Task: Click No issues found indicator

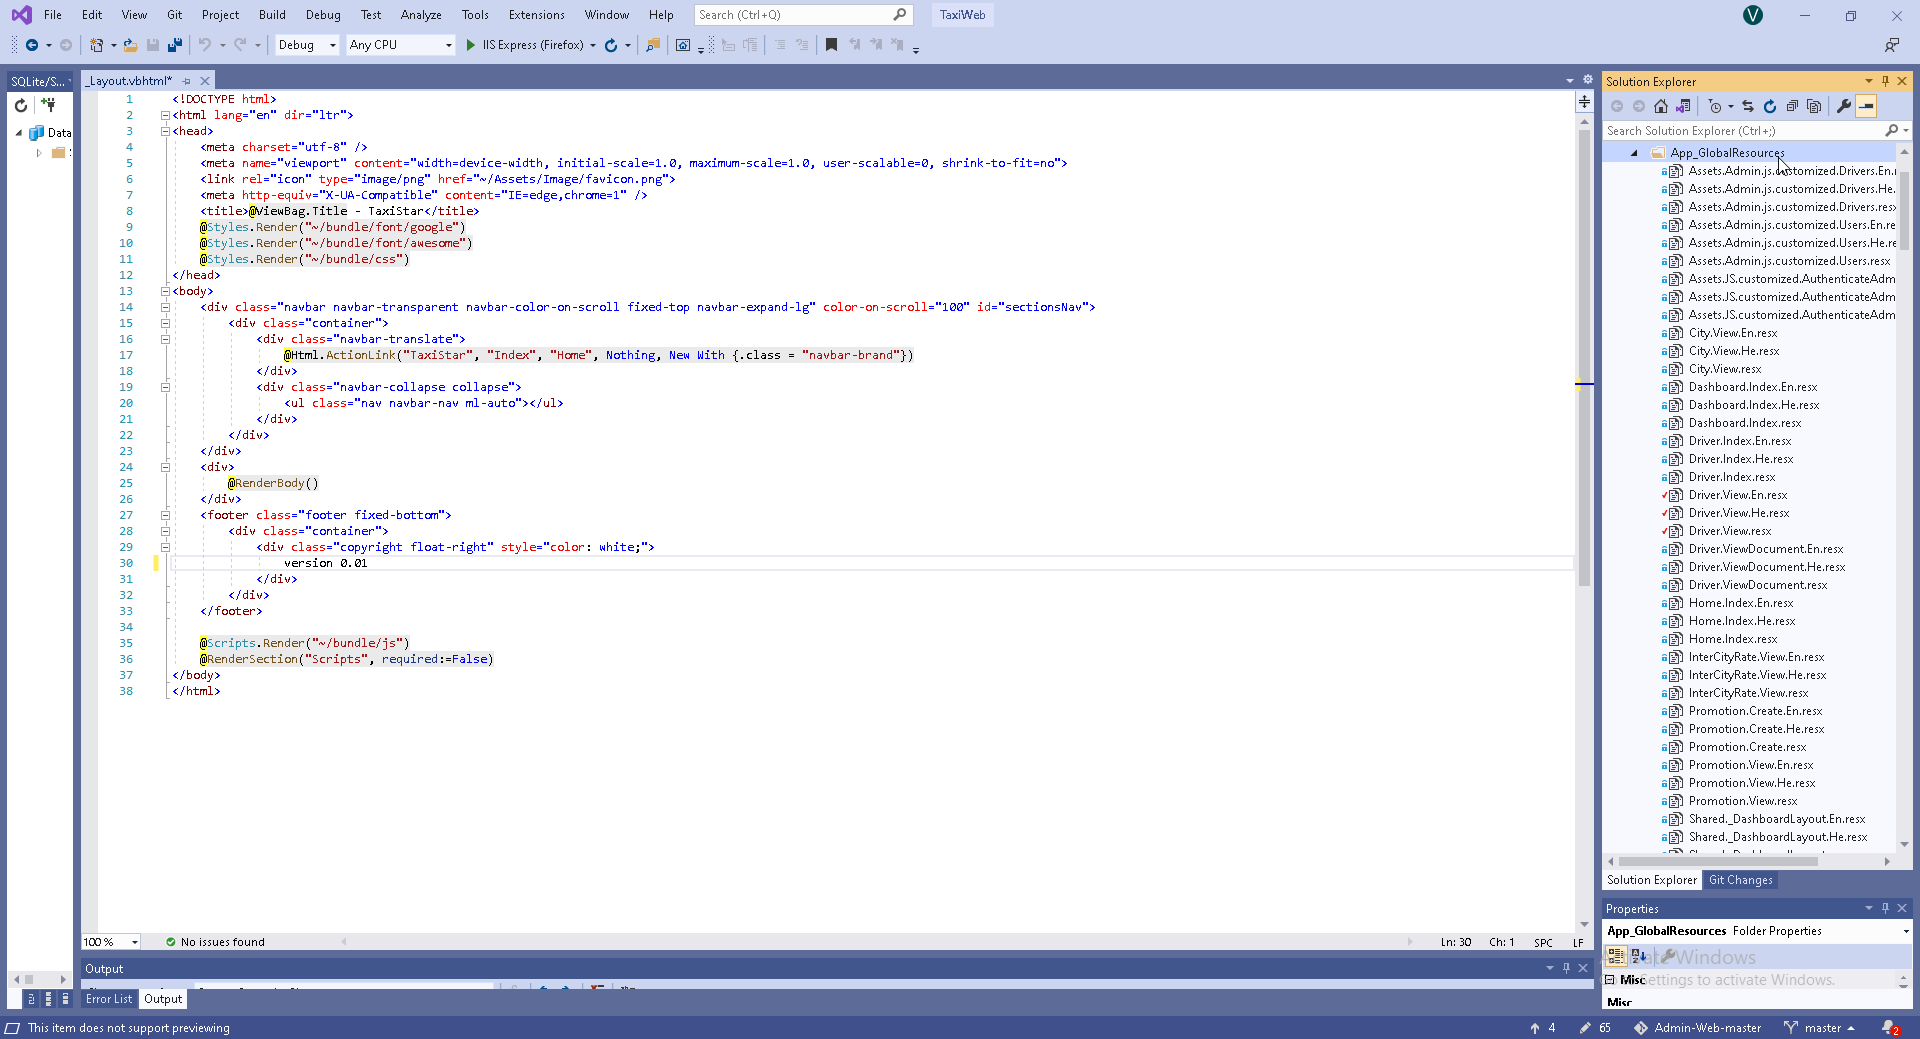Action: tap(215, 942)
